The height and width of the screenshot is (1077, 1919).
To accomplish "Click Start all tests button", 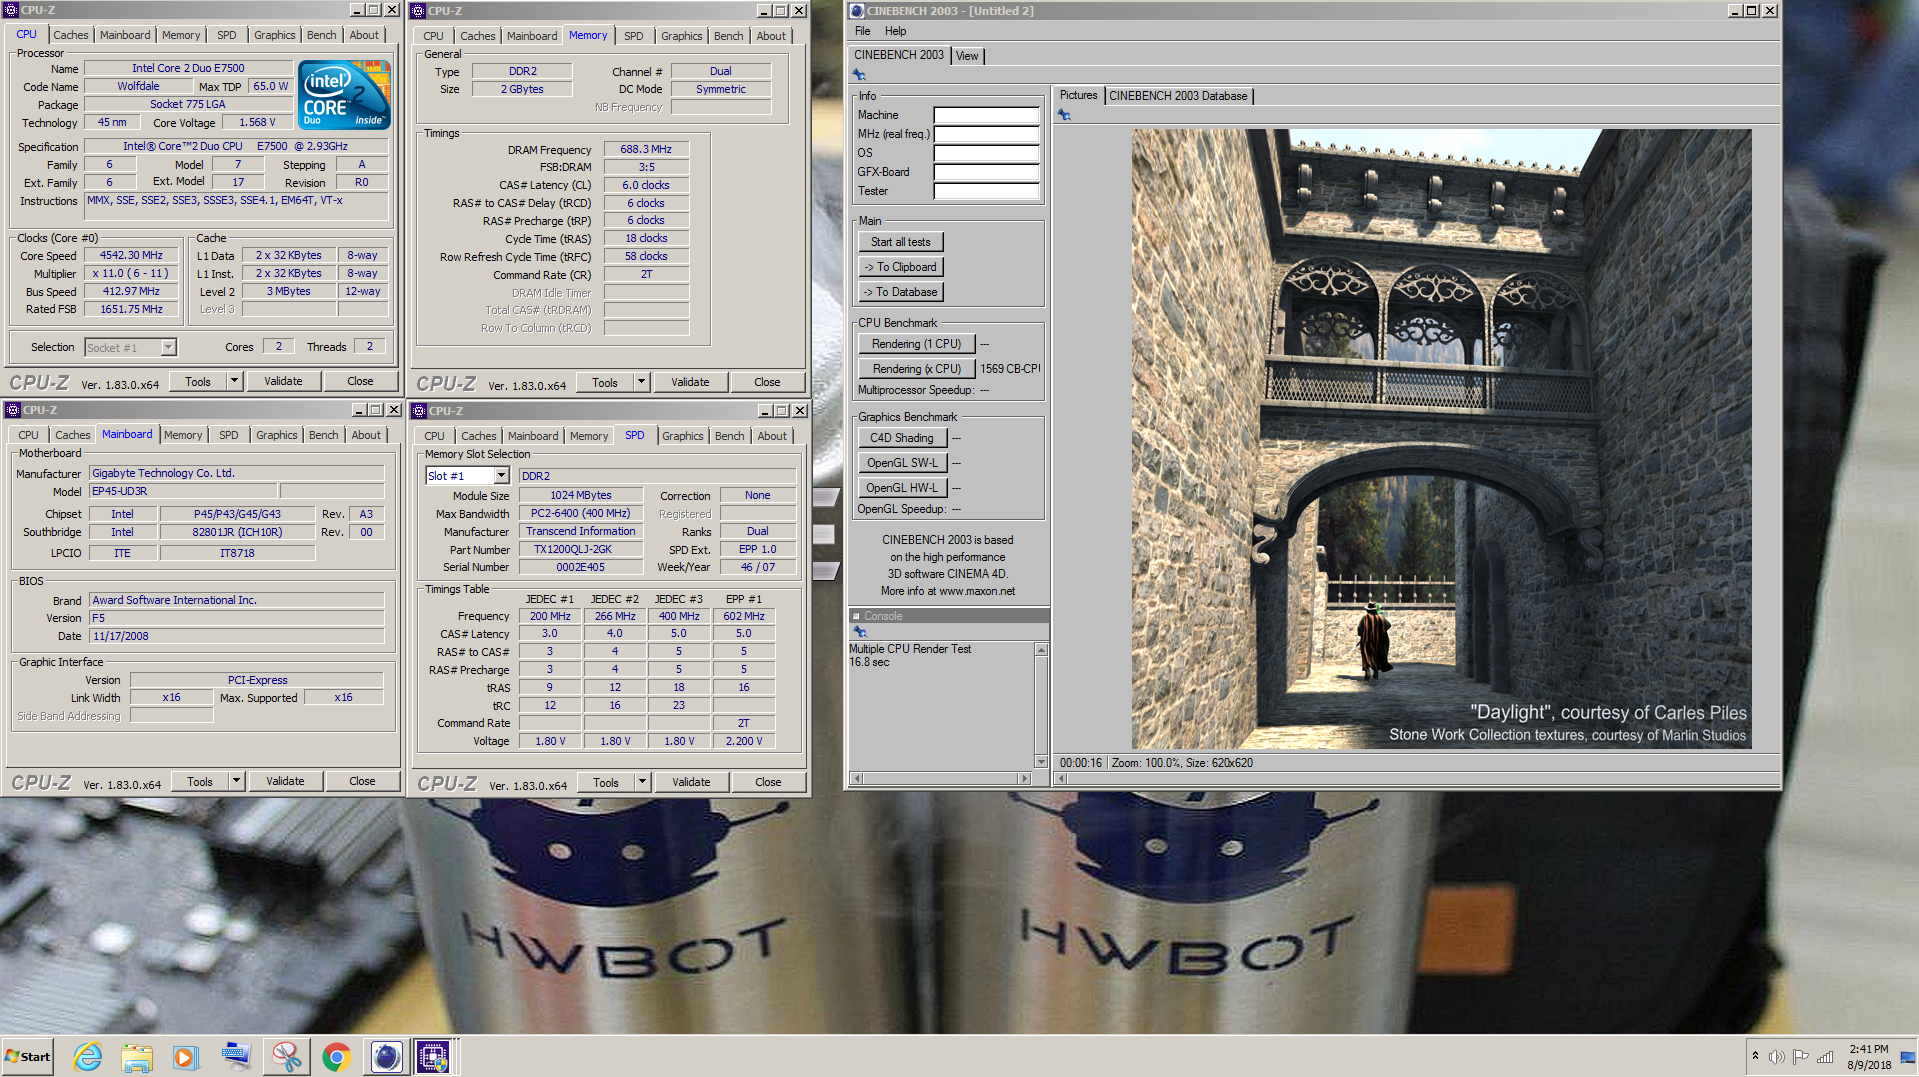I will click(x=900, y=242).
